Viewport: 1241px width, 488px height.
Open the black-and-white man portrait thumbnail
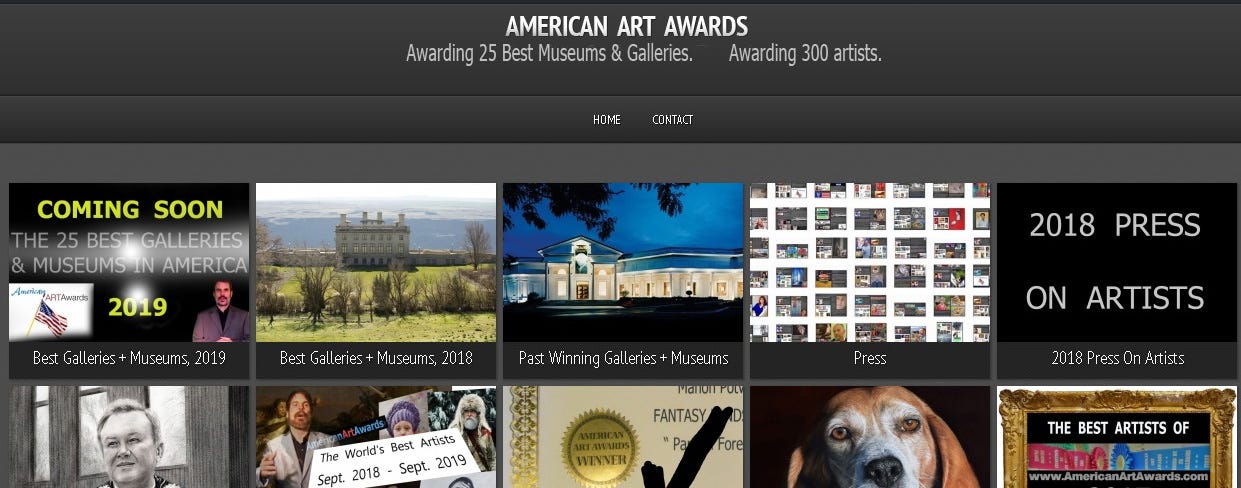(129, 437)
